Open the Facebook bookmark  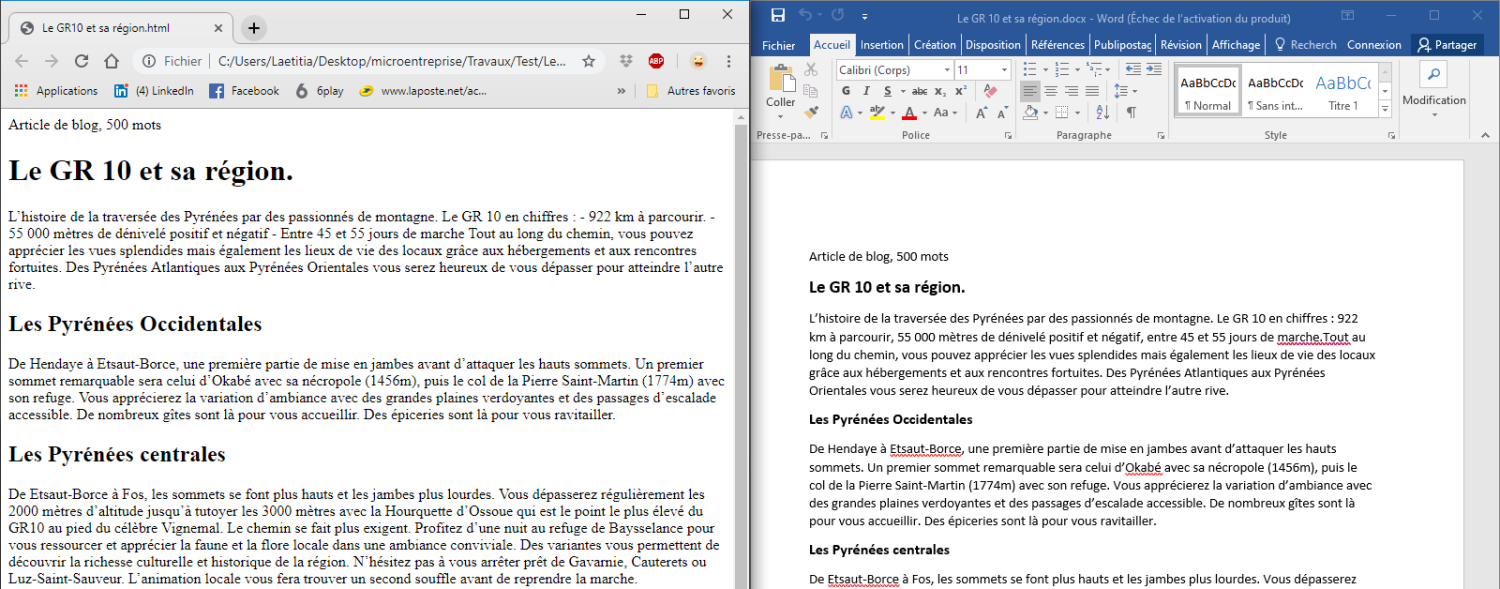[244, 91]
